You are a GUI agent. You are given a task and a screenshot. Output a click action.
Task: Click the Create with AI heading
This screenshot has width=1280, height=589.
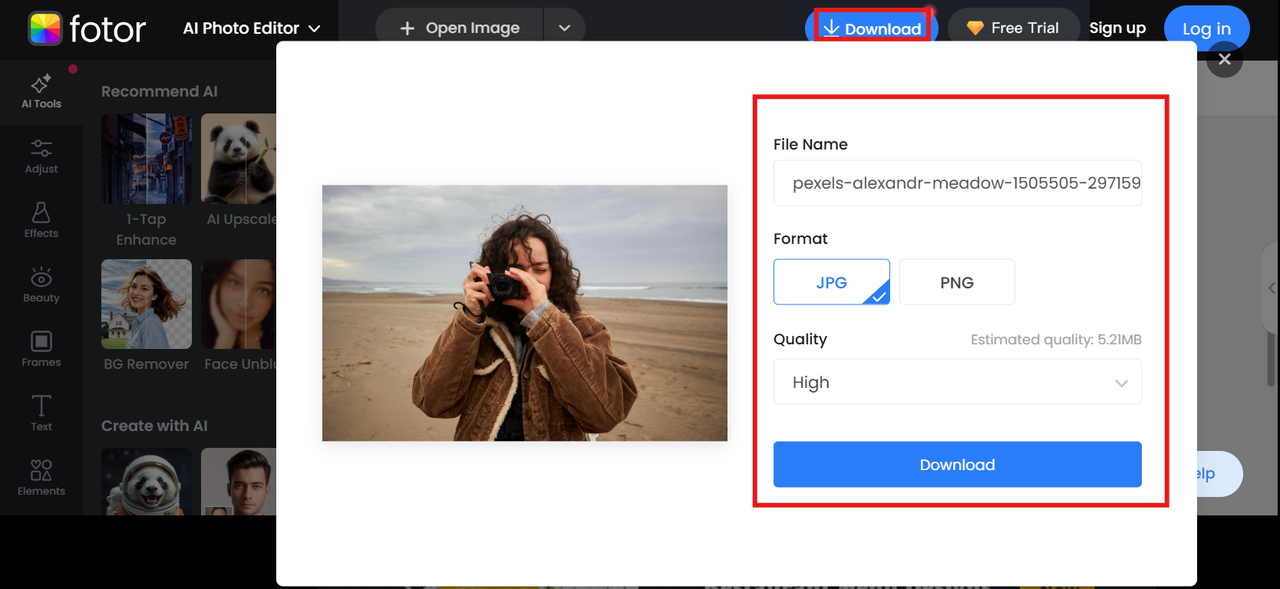[x=154, y=425]
